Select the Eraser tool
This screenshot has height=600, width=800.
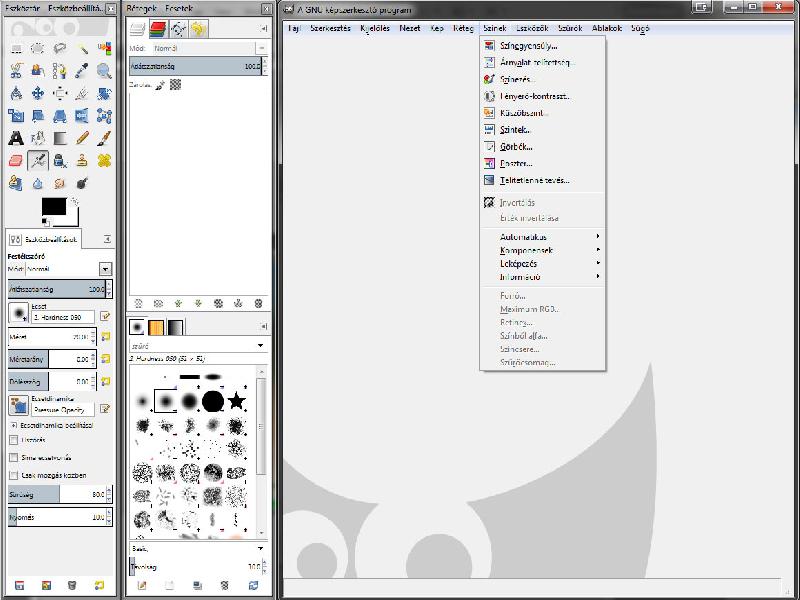tap(16, 161)
